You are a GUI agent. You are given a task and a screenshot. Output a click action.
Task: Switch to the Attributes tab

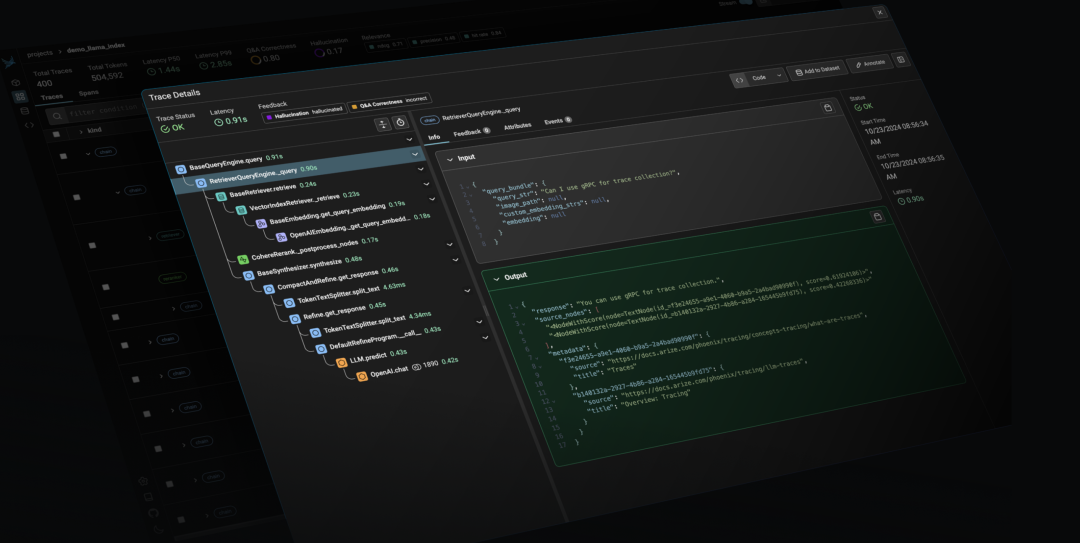click(x=517, y=126)
